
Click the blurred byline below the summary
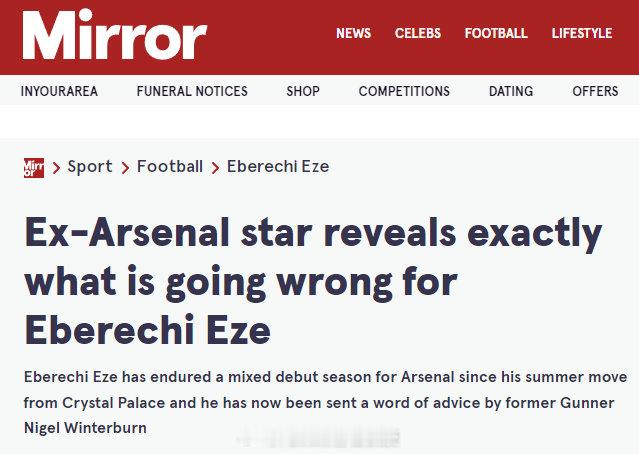[x=320, y=437]
